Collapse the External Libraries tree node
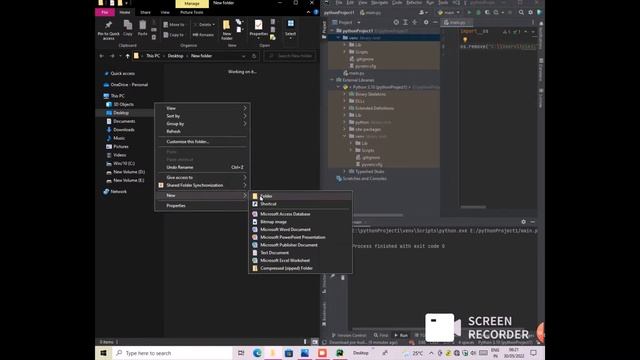 point(332,80)
